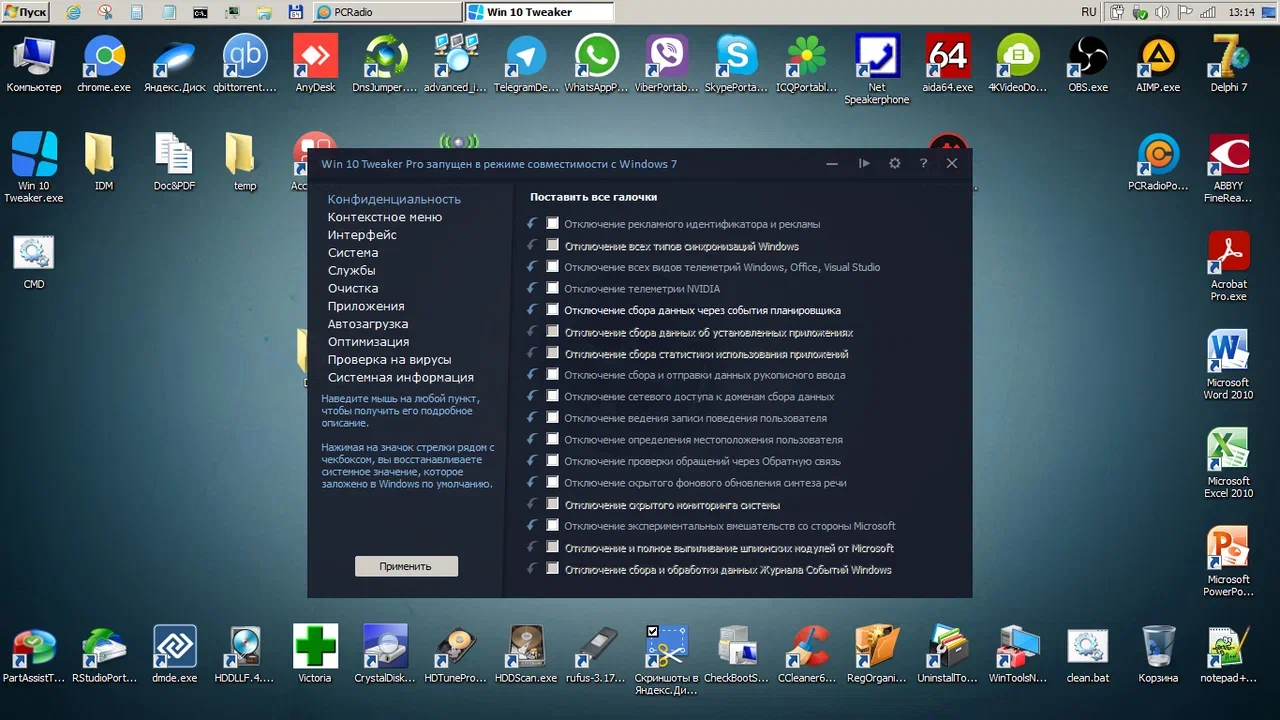Click the Tweaker help question mark icon
The height and width of the screenshot is (720, 1280).
tap(923, 163)
